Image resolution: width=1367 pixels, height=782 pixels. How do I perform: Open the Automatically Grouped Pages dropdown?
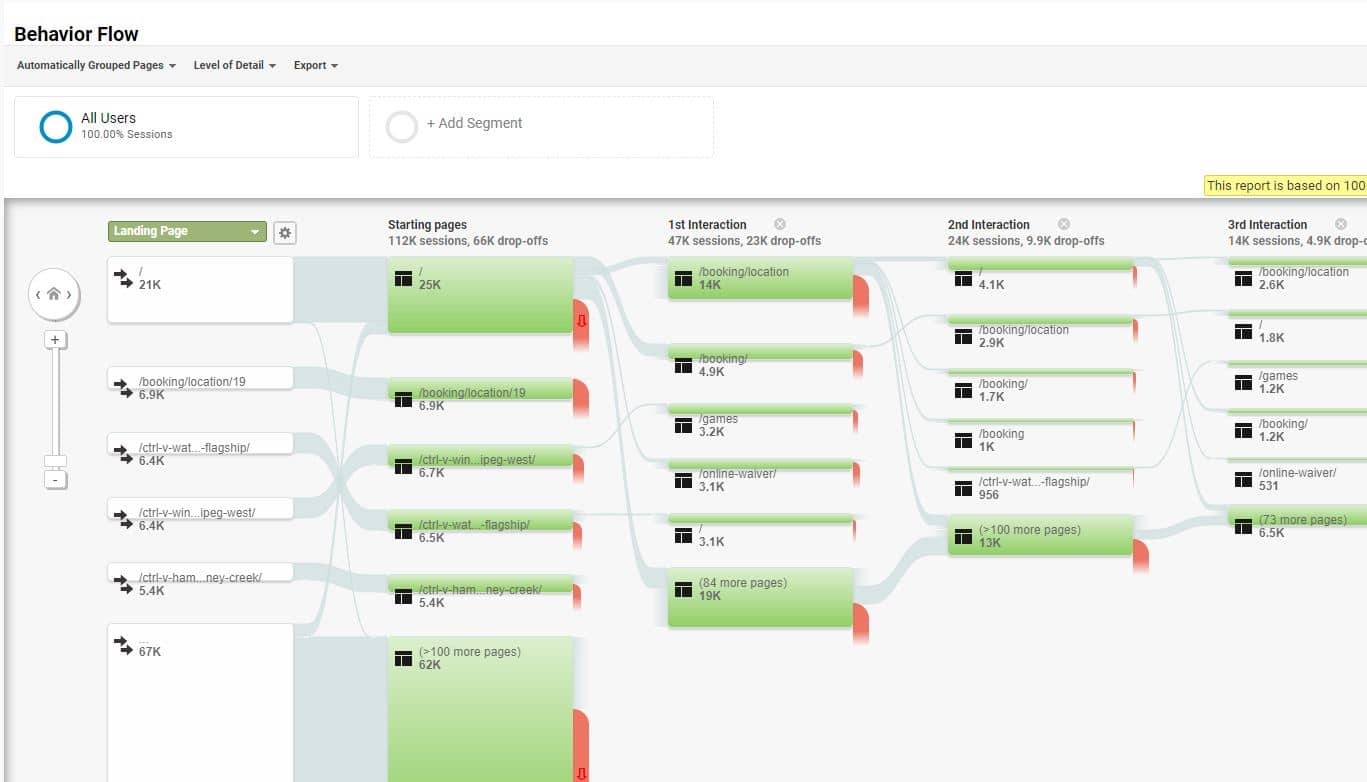point(96,65)
